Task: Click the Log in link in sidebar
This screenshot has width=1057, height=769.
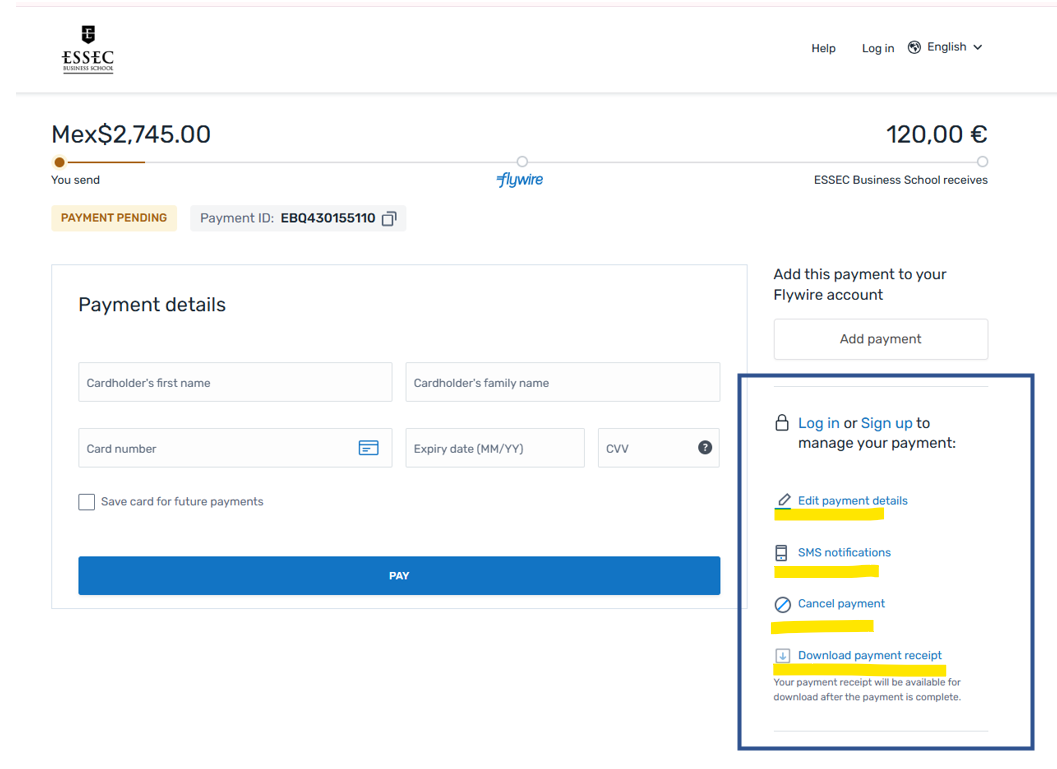Action: pyautogui.click(x=818, y=423)
